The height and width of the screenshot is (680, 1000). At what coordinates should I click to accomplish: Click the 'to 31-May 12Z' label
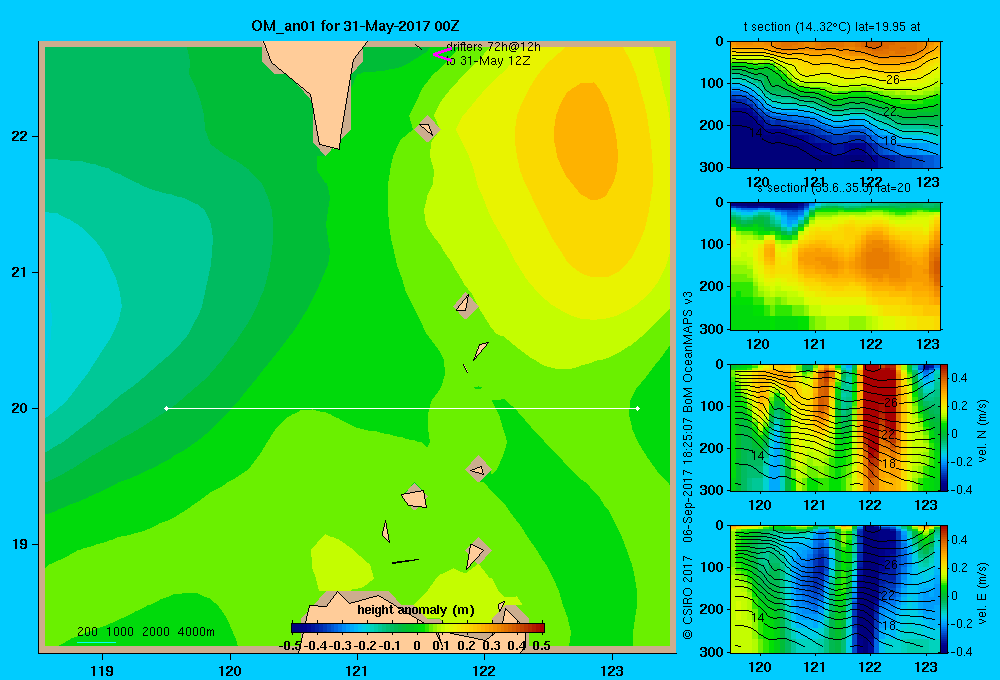(488, 61)
